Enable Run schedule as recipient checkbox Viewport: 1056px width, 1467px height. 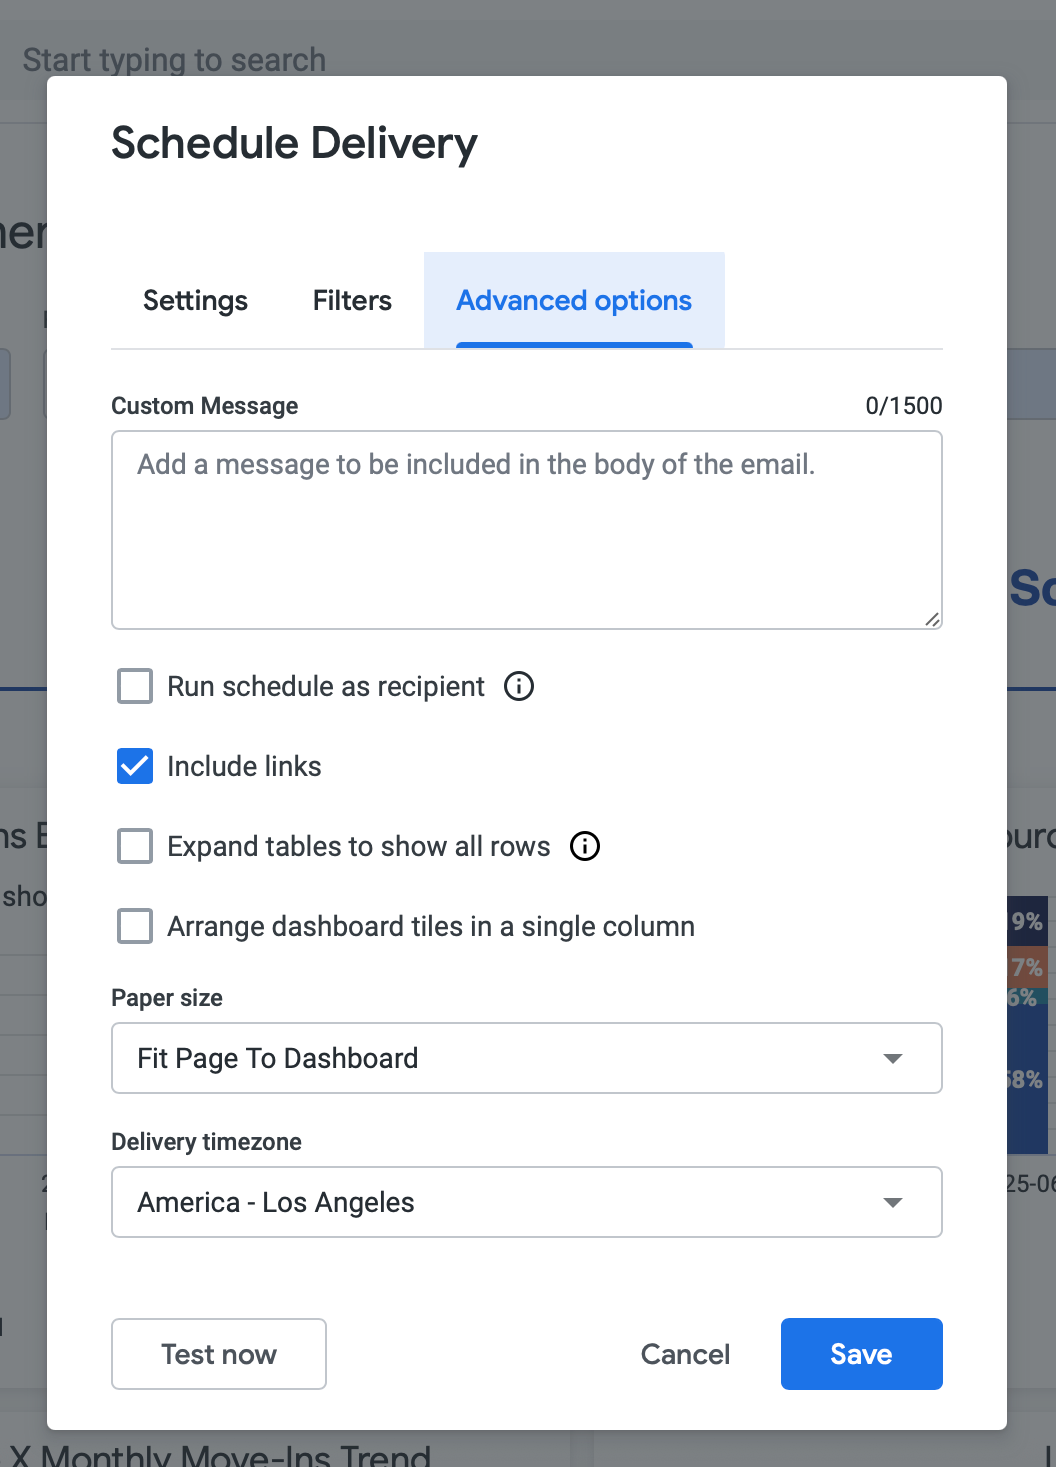coord(135,687)
